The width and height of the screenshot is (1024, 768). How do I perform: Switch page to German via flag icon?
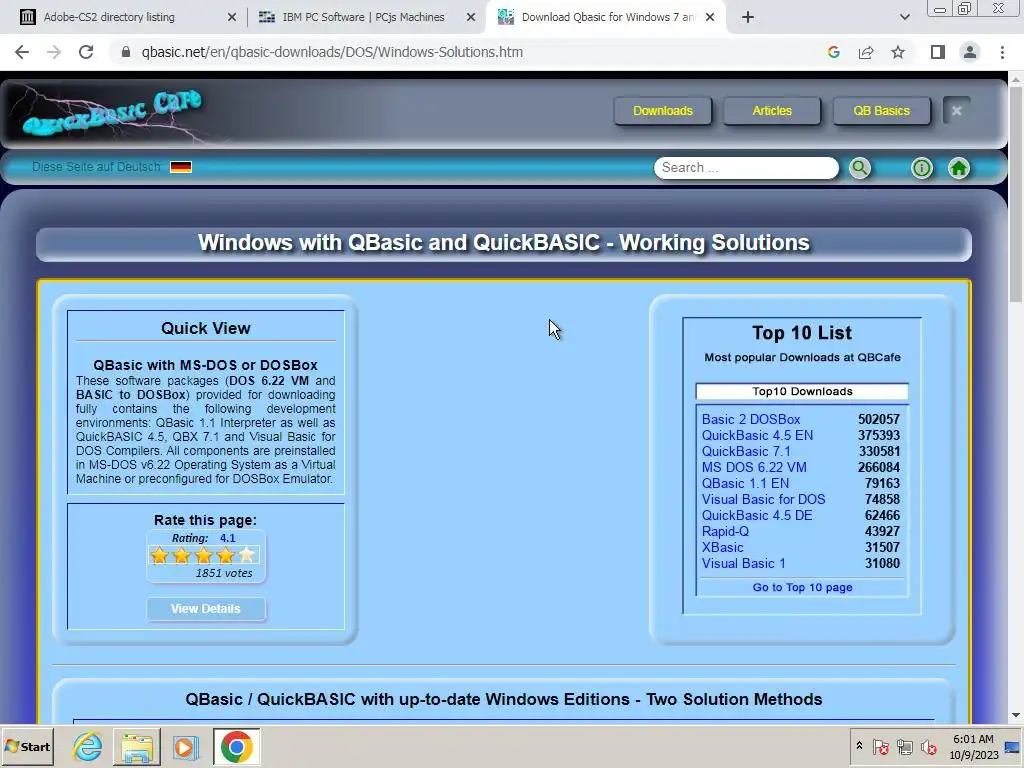coord(181,167)
